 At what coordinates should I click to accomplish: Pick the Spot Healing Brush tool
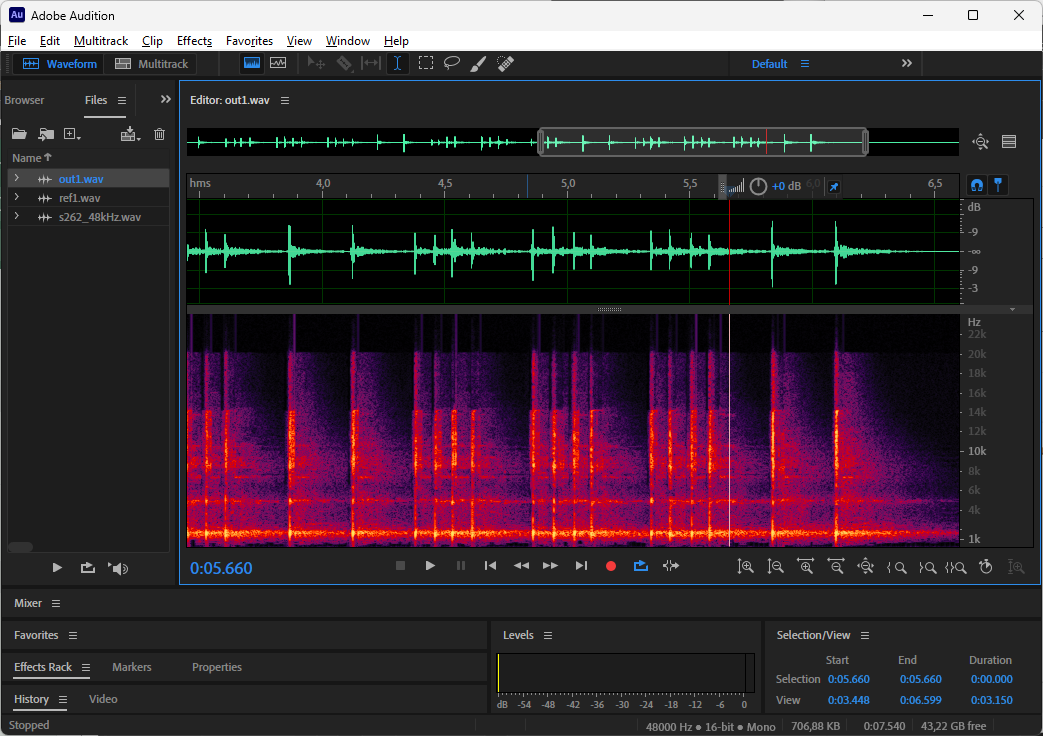506,63
